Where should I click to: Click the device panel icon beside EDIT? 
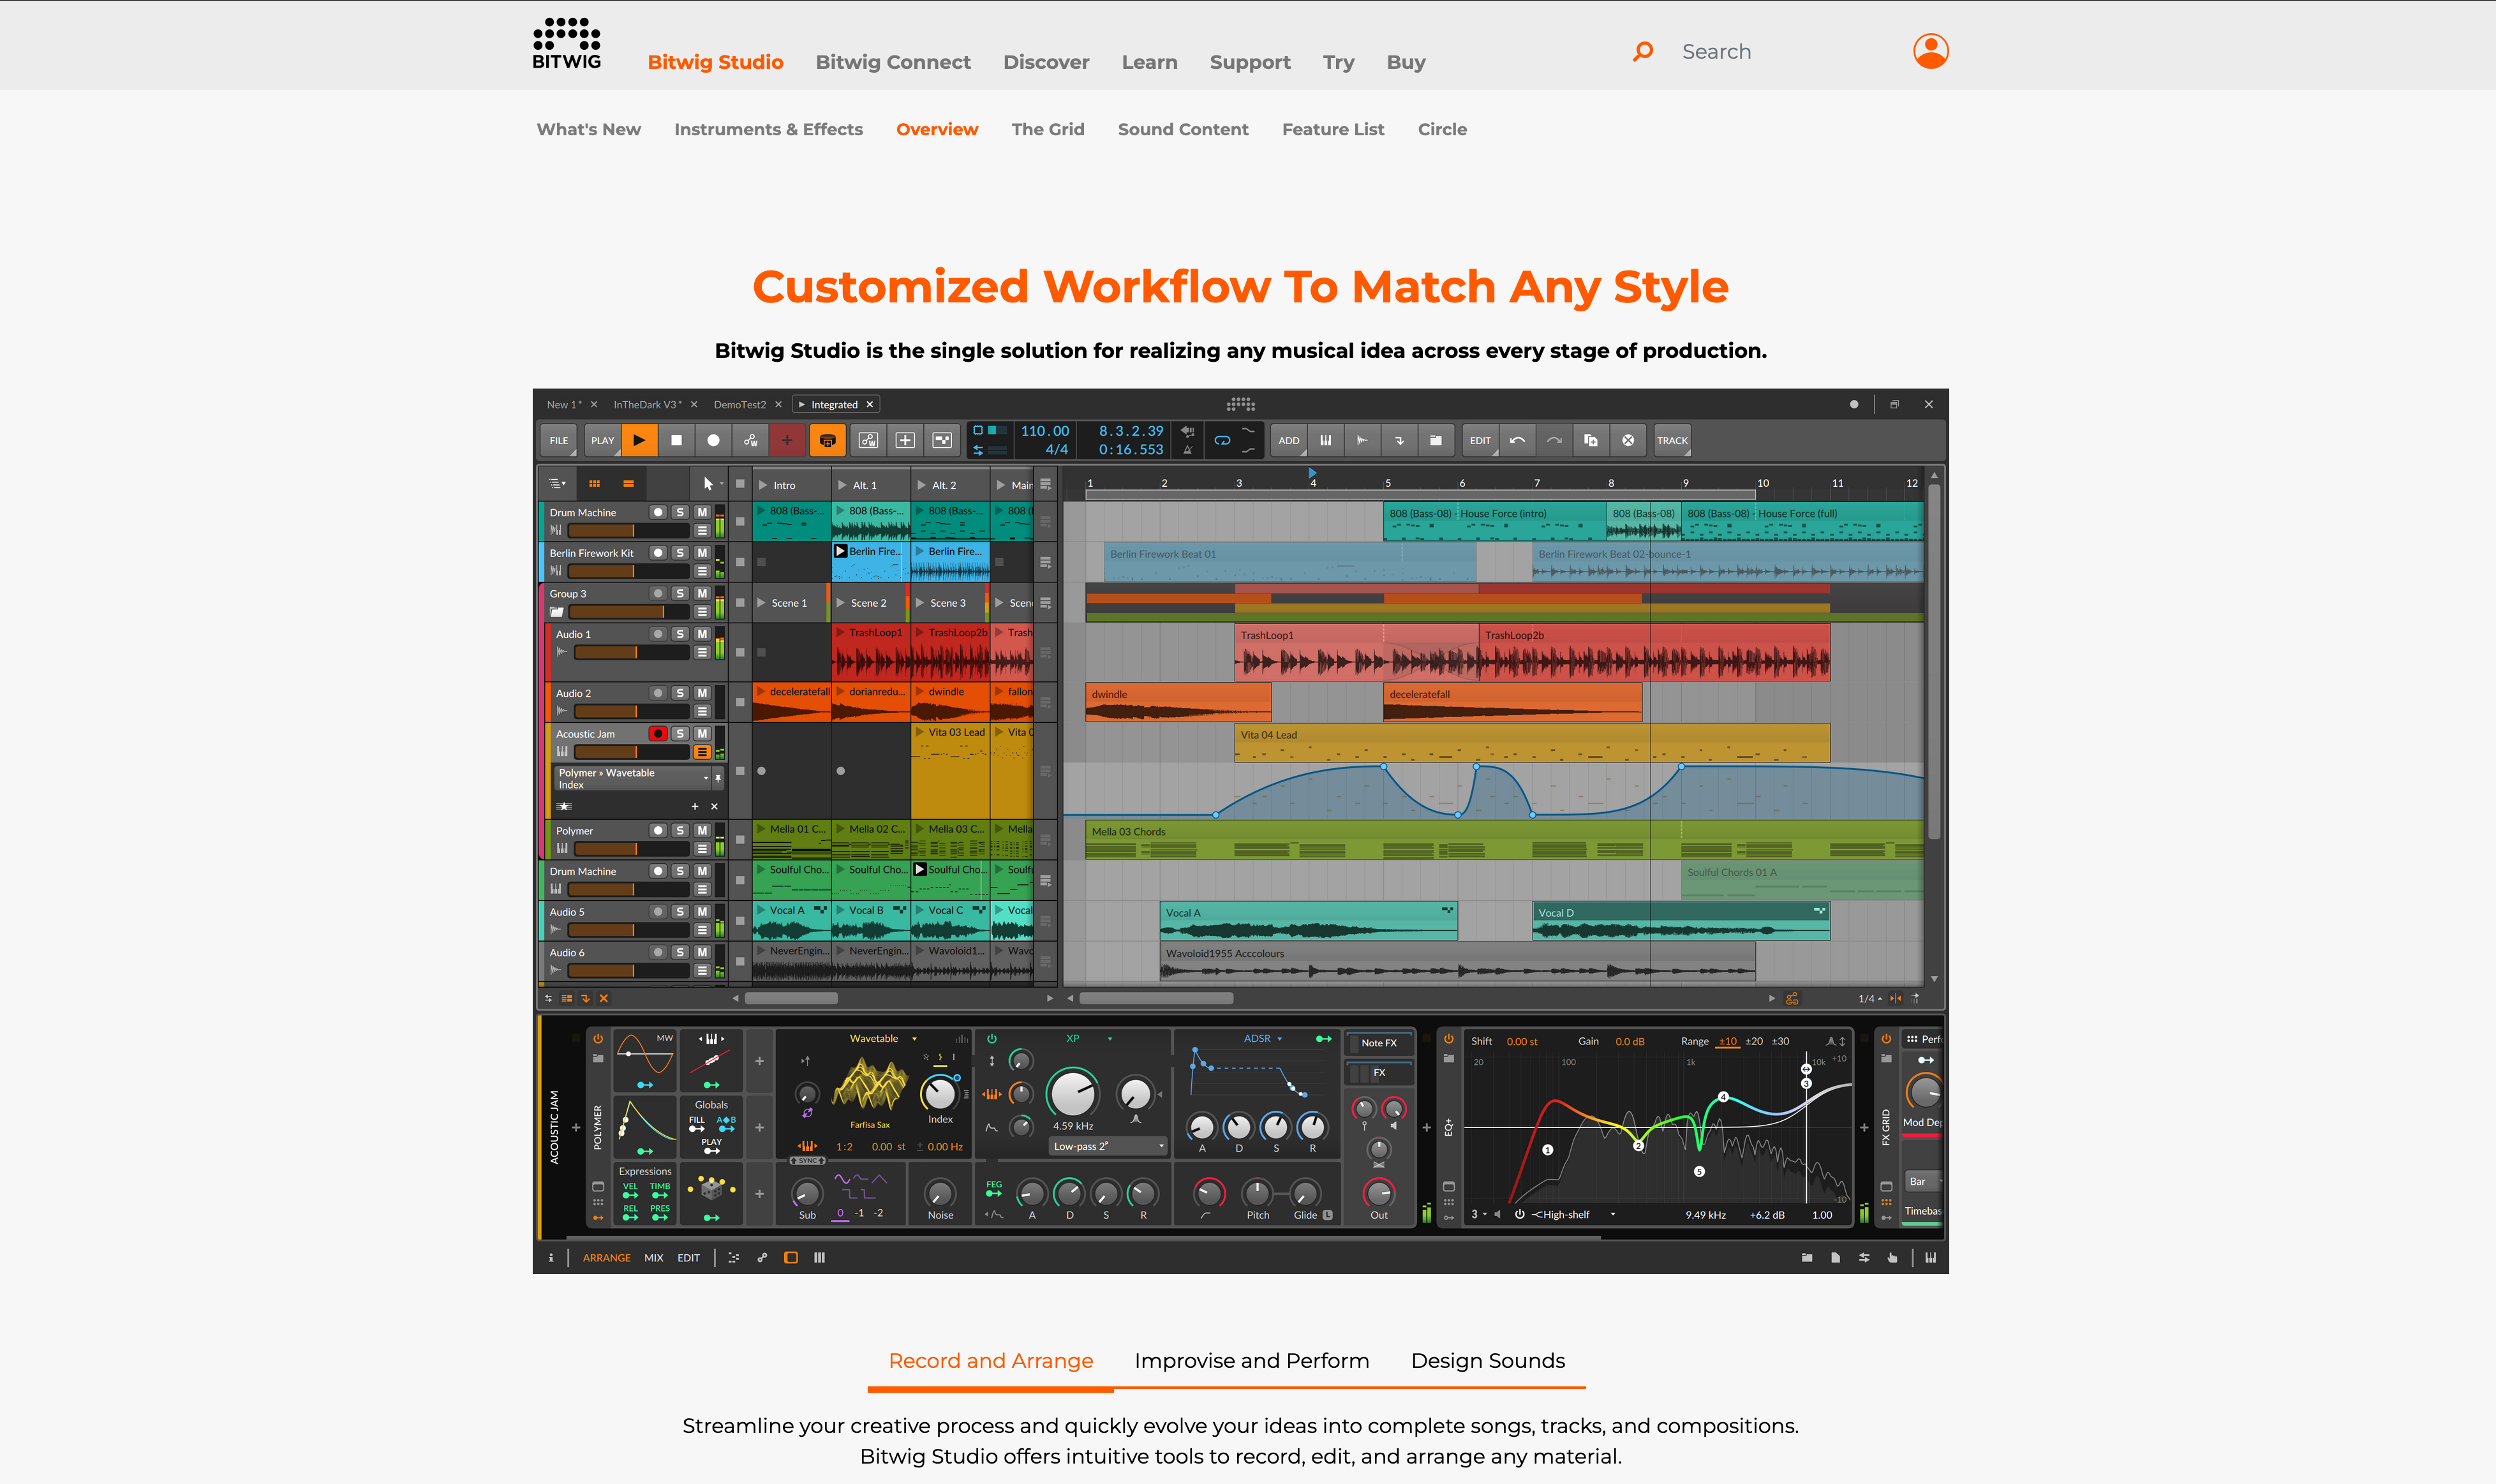point(791,1258)
